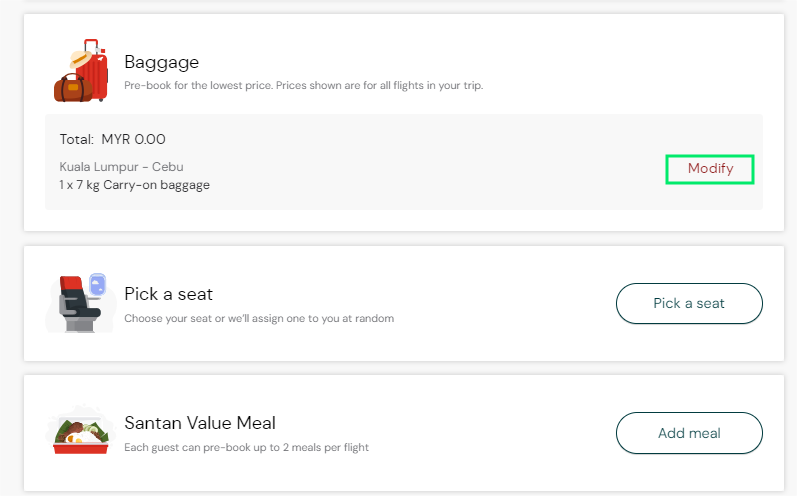Click the pre-book lowest price description
Image resolution: width=797 pixels, height=496 pixels.
click(303, 86)
